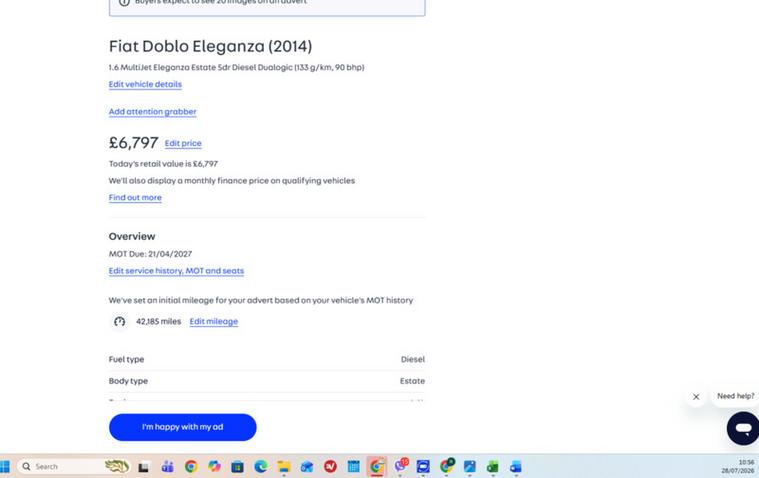This screenshot has height=478, width=759.
Task: Click the taskbar Search box
Action: [x=74, y=466]
